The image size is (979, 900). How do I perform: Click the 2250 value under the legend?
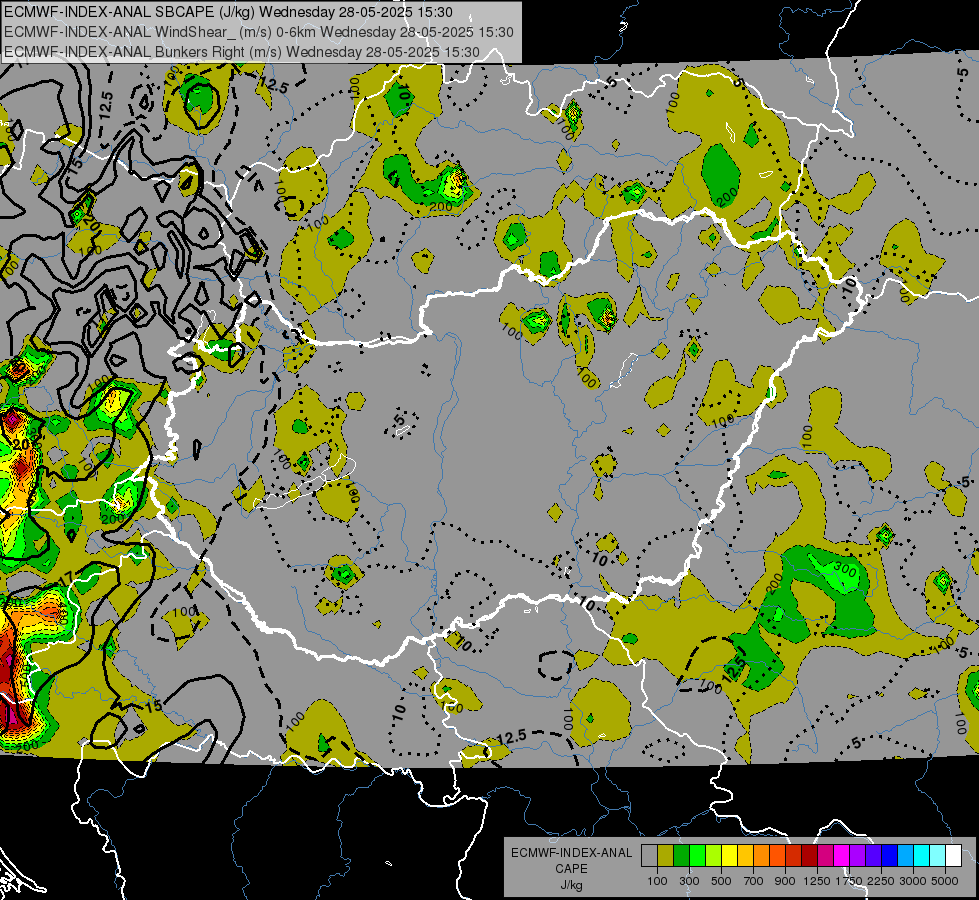click(881, 881)
